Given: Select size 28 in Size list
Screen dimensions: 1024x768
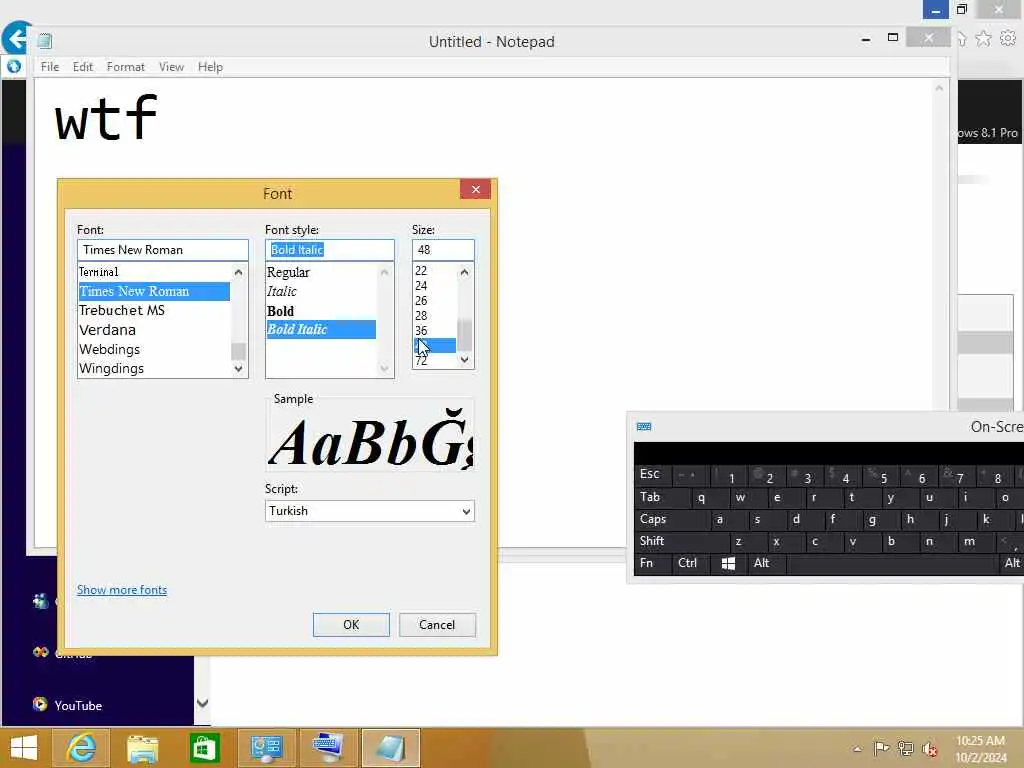Looking at the screenshot, I should point(435,315).
